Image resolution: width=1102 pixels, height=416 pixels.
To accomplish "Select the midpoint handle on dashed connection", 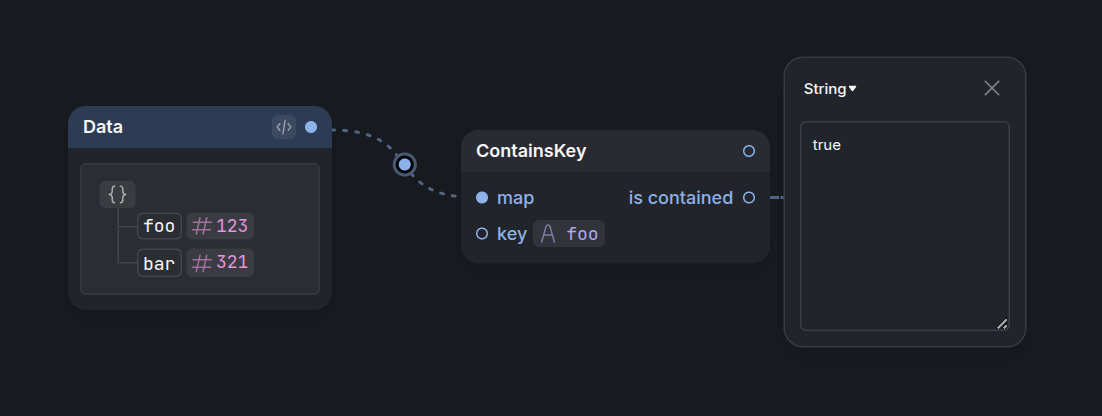I will pyautogui.click(x=404, y=164).
